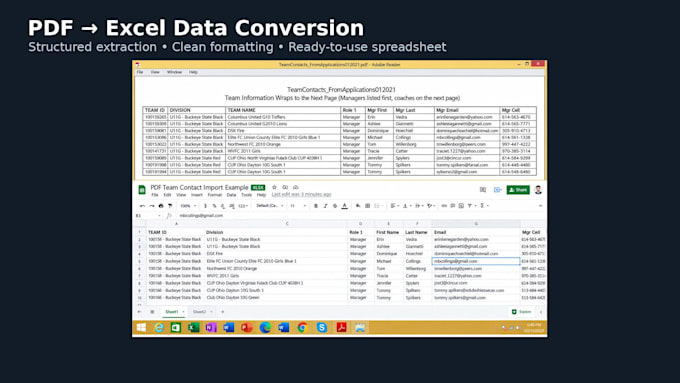Insert a comment from the toolbar

click(452, 206)
